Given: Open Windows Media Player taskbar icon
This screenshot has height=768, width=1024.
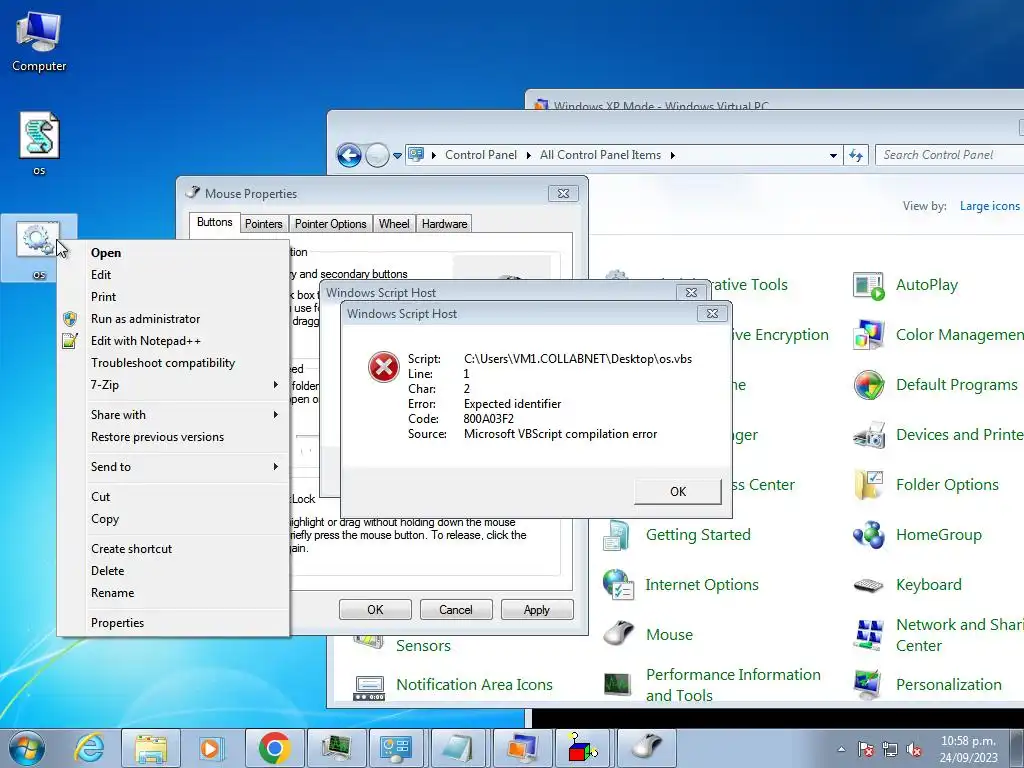Looking at the screenshot, I should click(x=212, y=748).
